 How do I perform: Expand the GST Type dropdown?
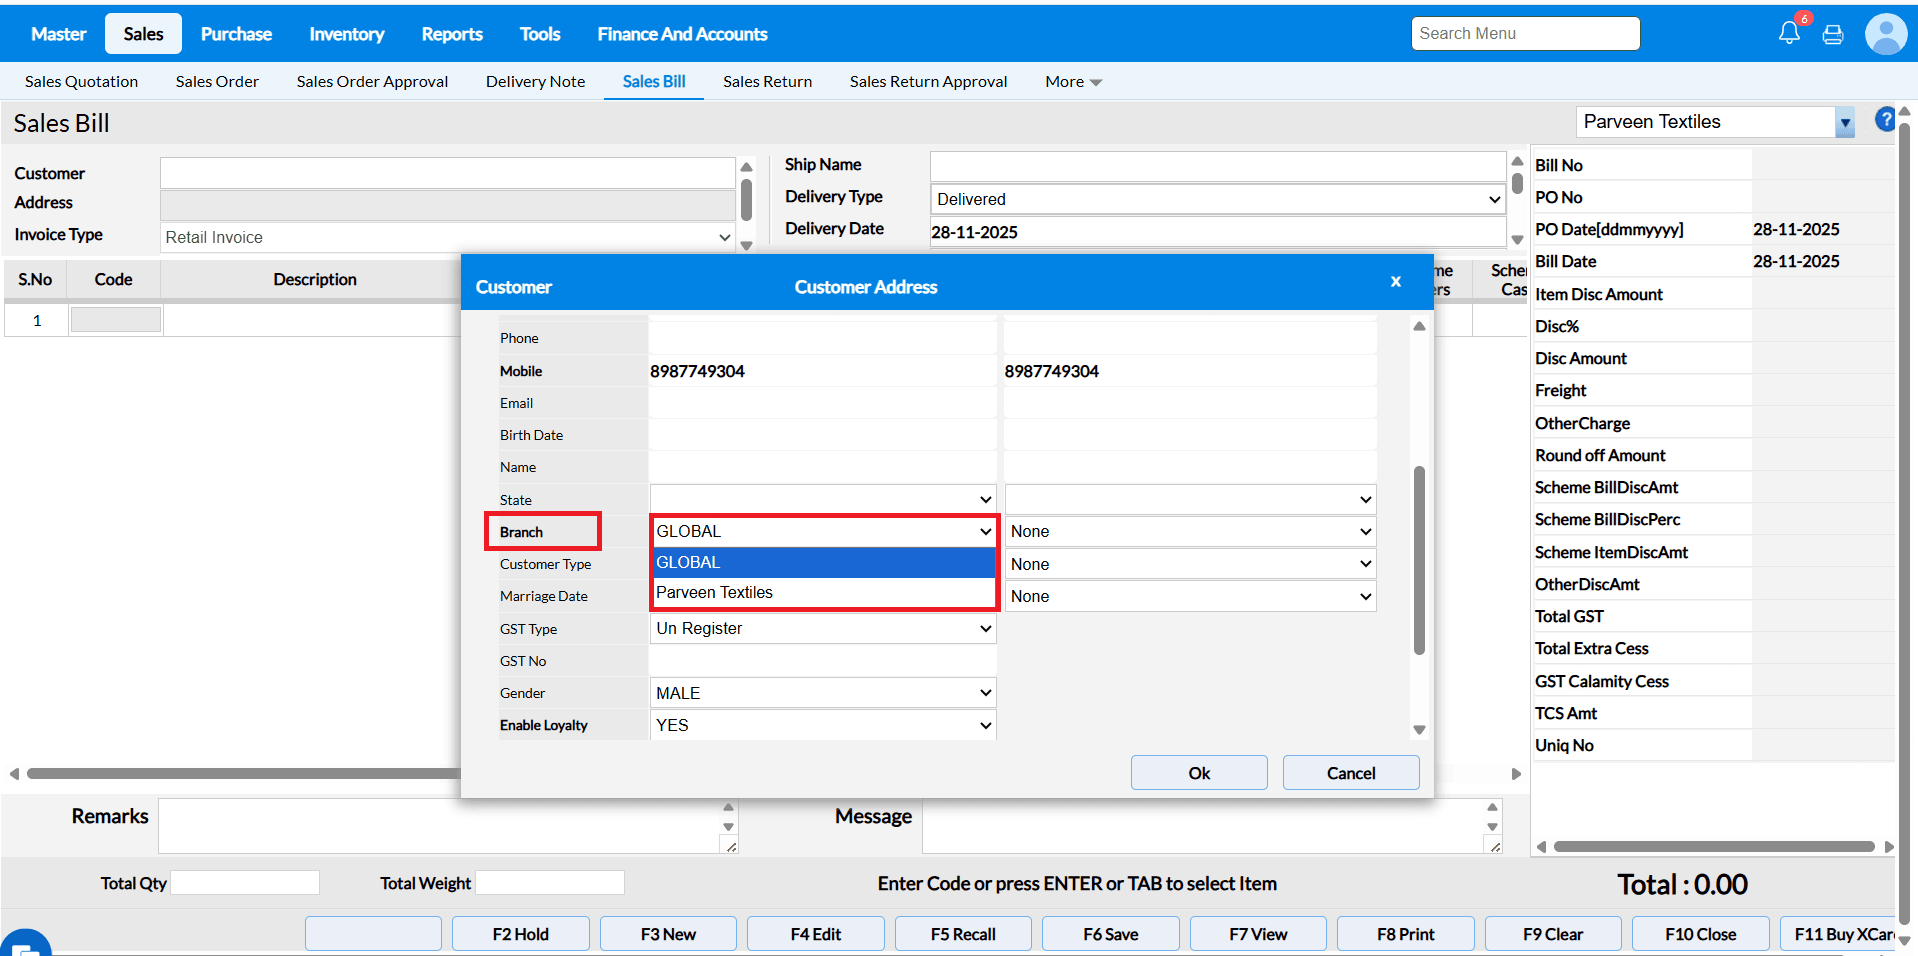point(822,629)
